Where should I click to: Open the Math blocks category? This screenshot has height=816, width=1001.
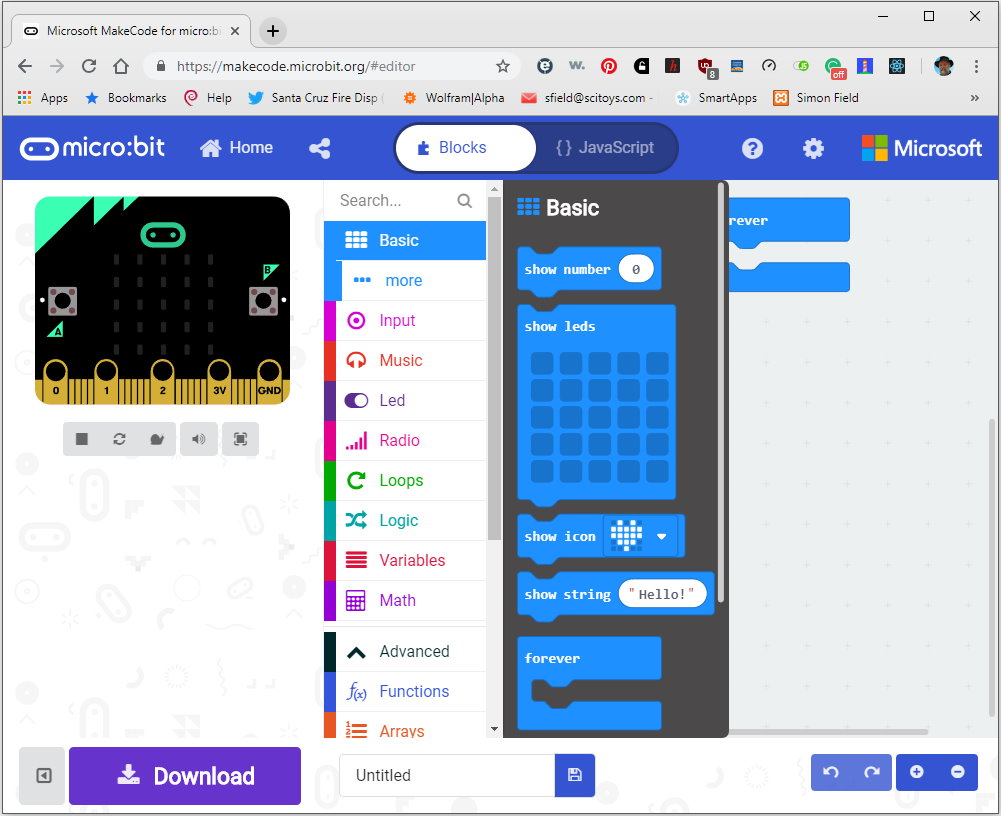coord(405,600)
